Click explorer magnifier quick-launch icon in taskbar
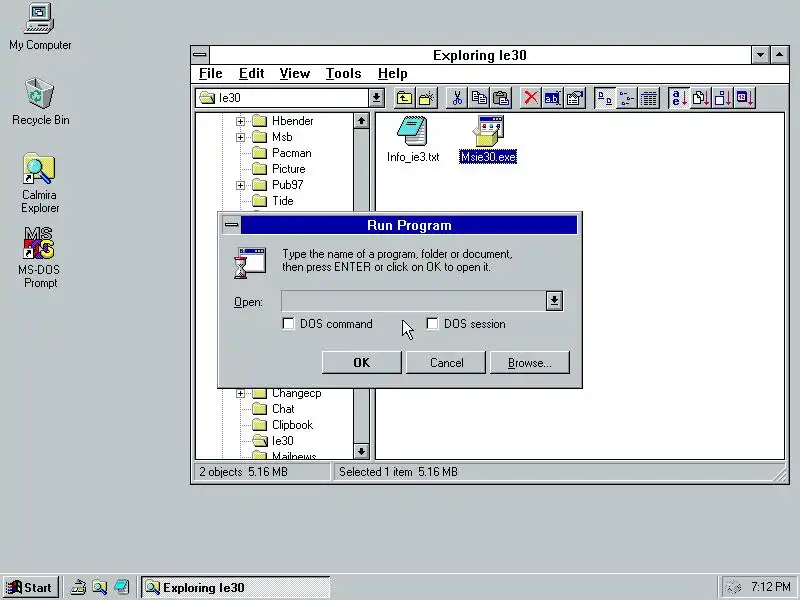This screenshot has width=800, height=600. pos(99,587)
